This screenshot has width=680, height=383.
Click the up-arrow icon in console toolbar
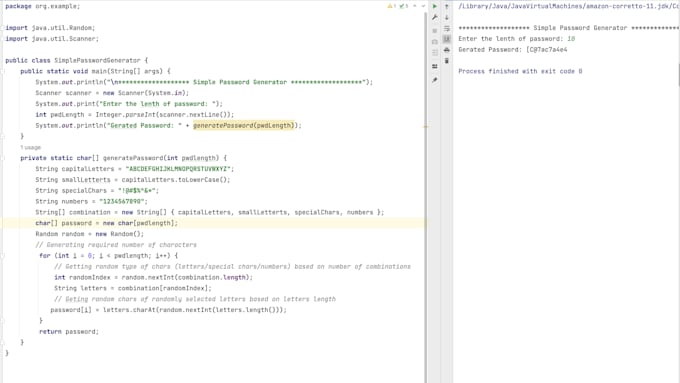447,7
